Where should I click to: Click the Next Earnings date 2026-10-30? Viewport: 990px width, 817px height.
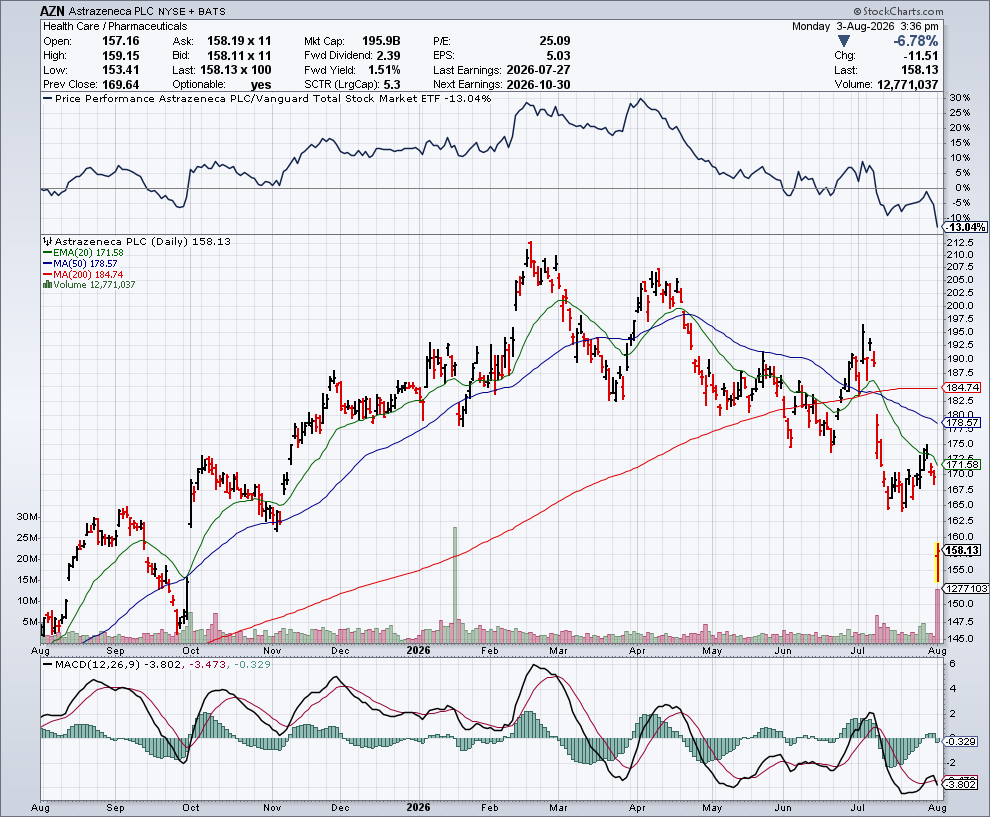[x=539, y=85]
